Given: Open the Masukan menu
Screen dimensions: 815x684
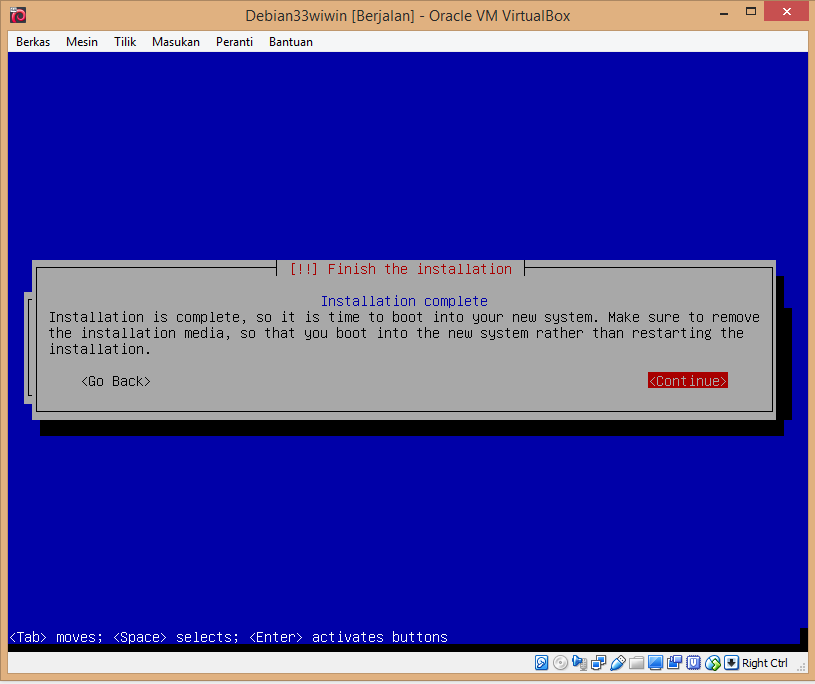Looking at the screenshot, I should tap(176, 42).
